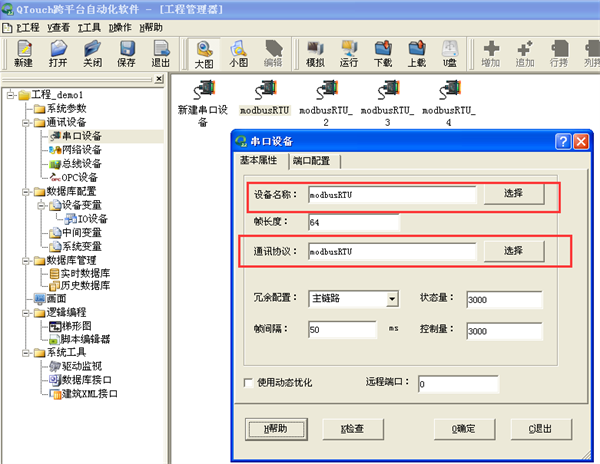This screenshot has height=464, width=600.
Task: Start simulation with 模拟 icon
Action: [x=315, y=54]
